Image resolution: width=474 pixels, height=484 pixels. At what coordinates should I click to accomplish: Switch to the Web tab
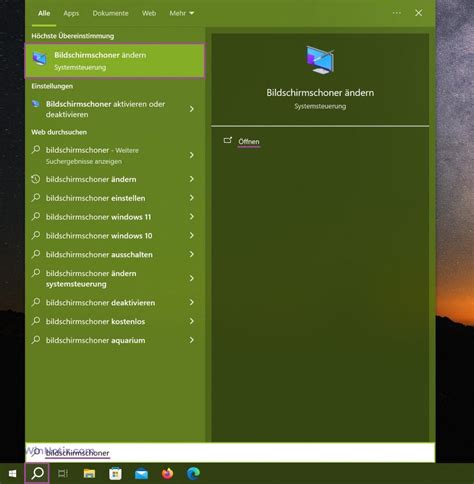(149, 13)
